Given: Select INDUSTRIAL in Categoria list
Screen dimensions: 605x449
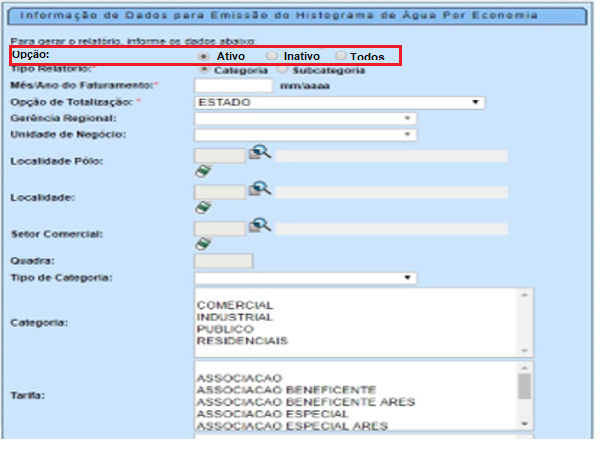Looking at the screenshot, I should [235, 317].
